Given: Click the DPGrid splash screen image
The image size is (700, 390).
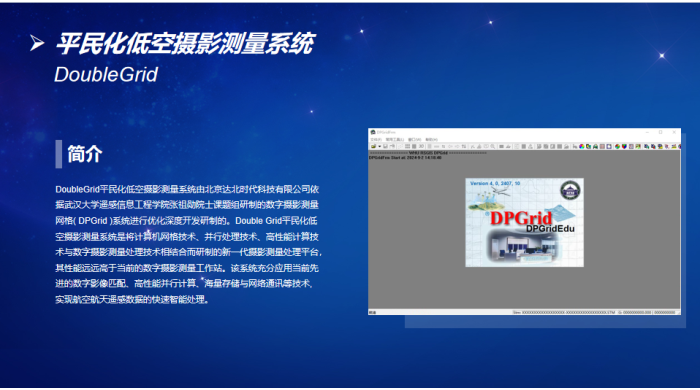Looking at the screenshot, I should click(x=524, y=223).
